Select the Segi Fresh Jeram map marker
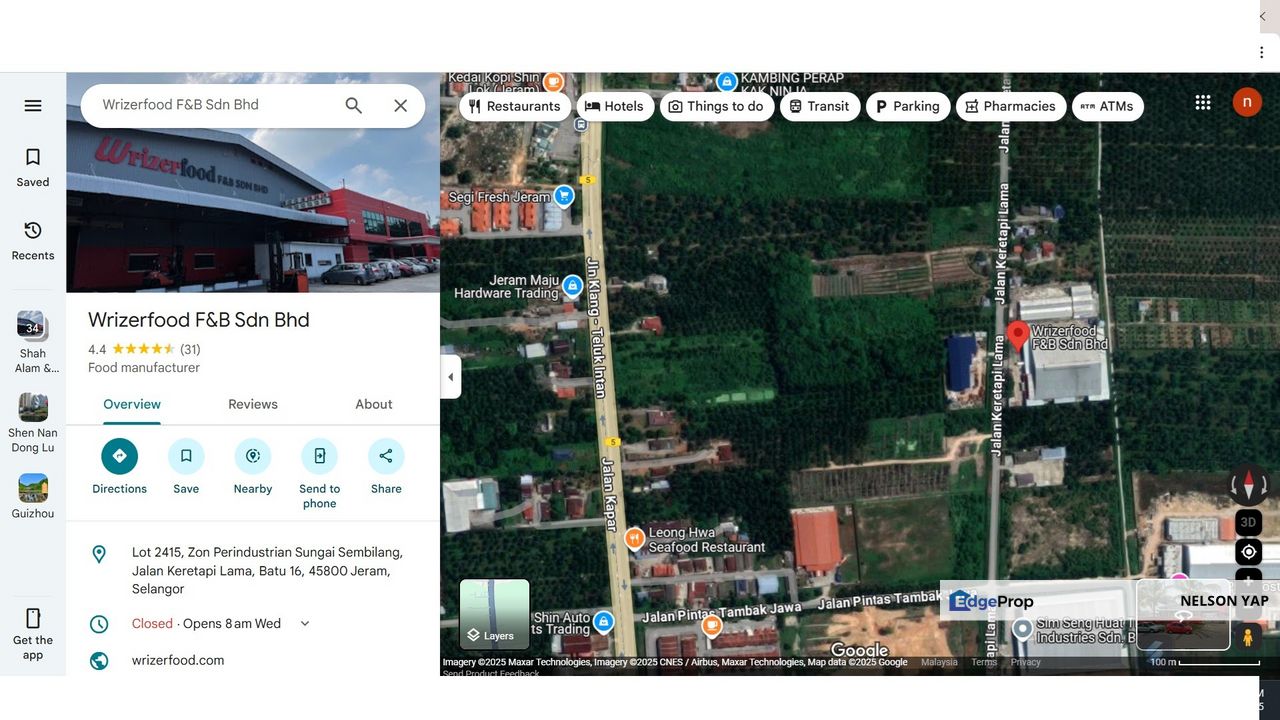 pos(564,196)
